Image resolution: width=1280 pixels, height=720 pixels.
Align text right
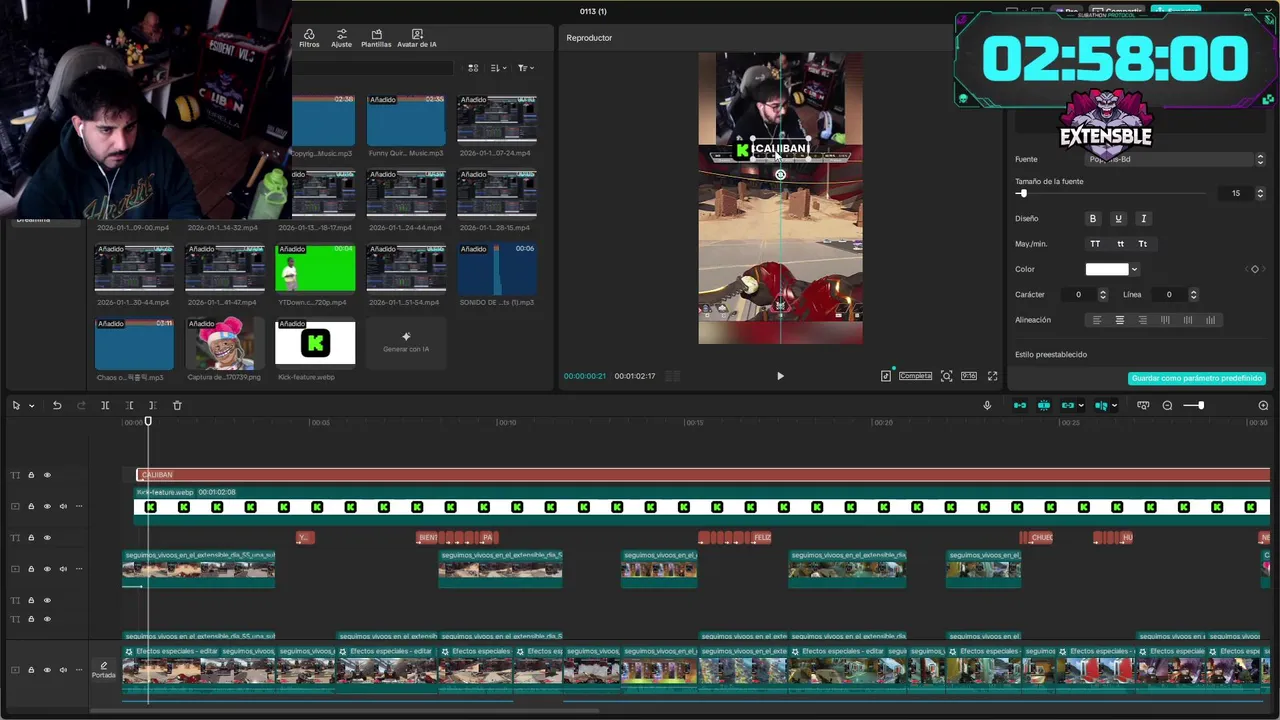[1143, 320]
